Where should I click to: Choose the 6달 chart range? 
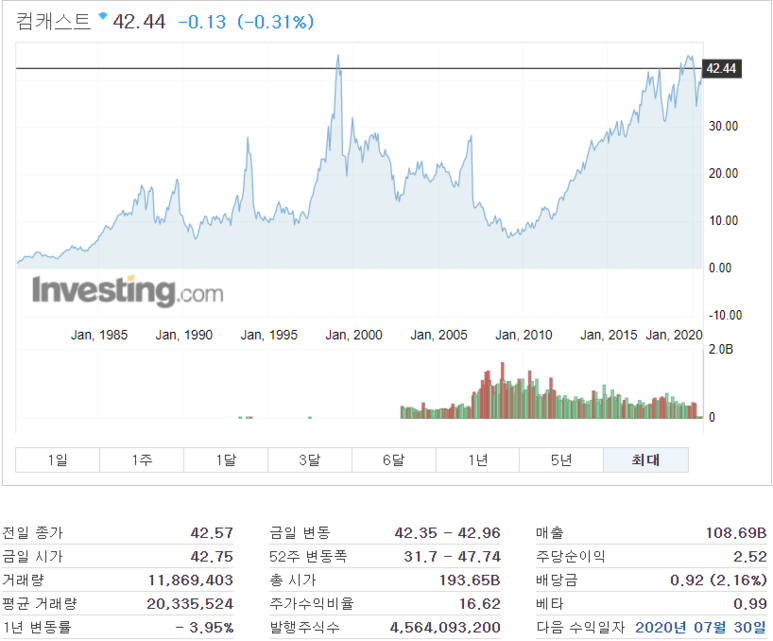click(x=394, y=460)
